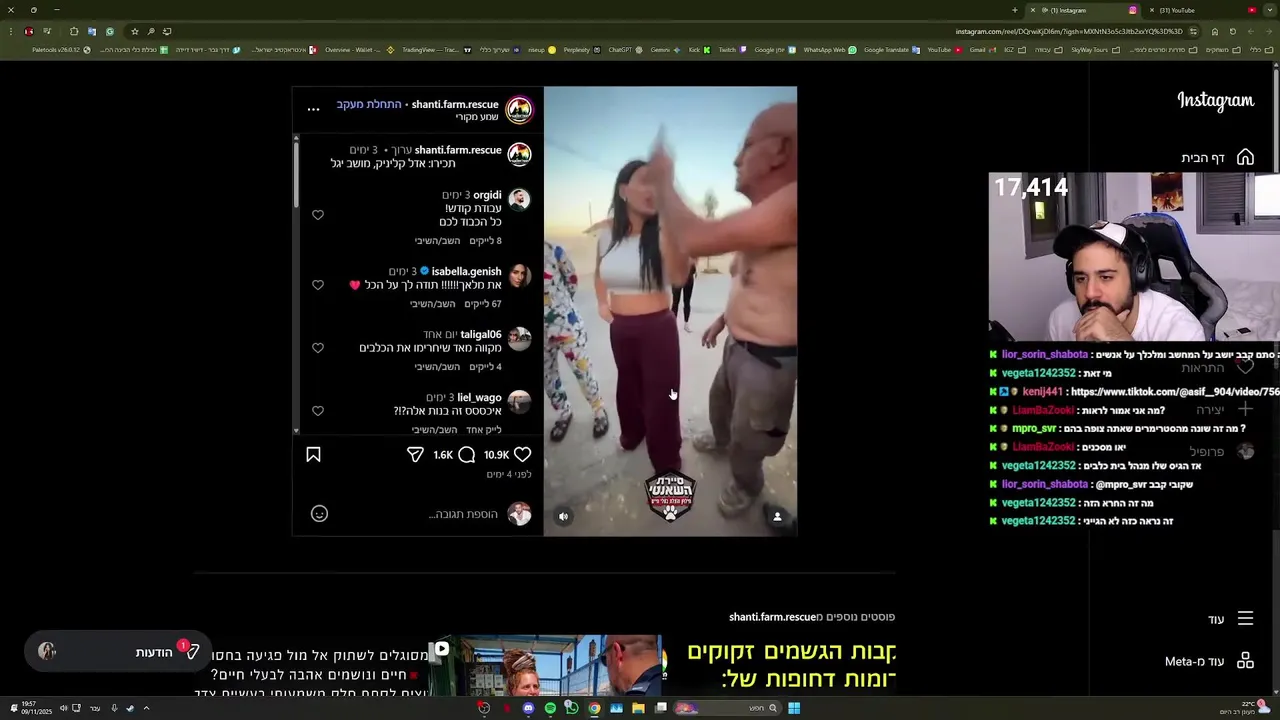1280x720 pixels.
Task: Open isabella.genish username link
Action: pos(466,271)
